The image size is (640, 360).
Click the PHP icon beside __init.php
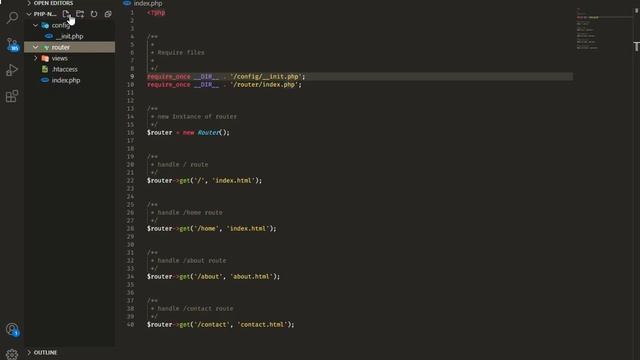49,36
